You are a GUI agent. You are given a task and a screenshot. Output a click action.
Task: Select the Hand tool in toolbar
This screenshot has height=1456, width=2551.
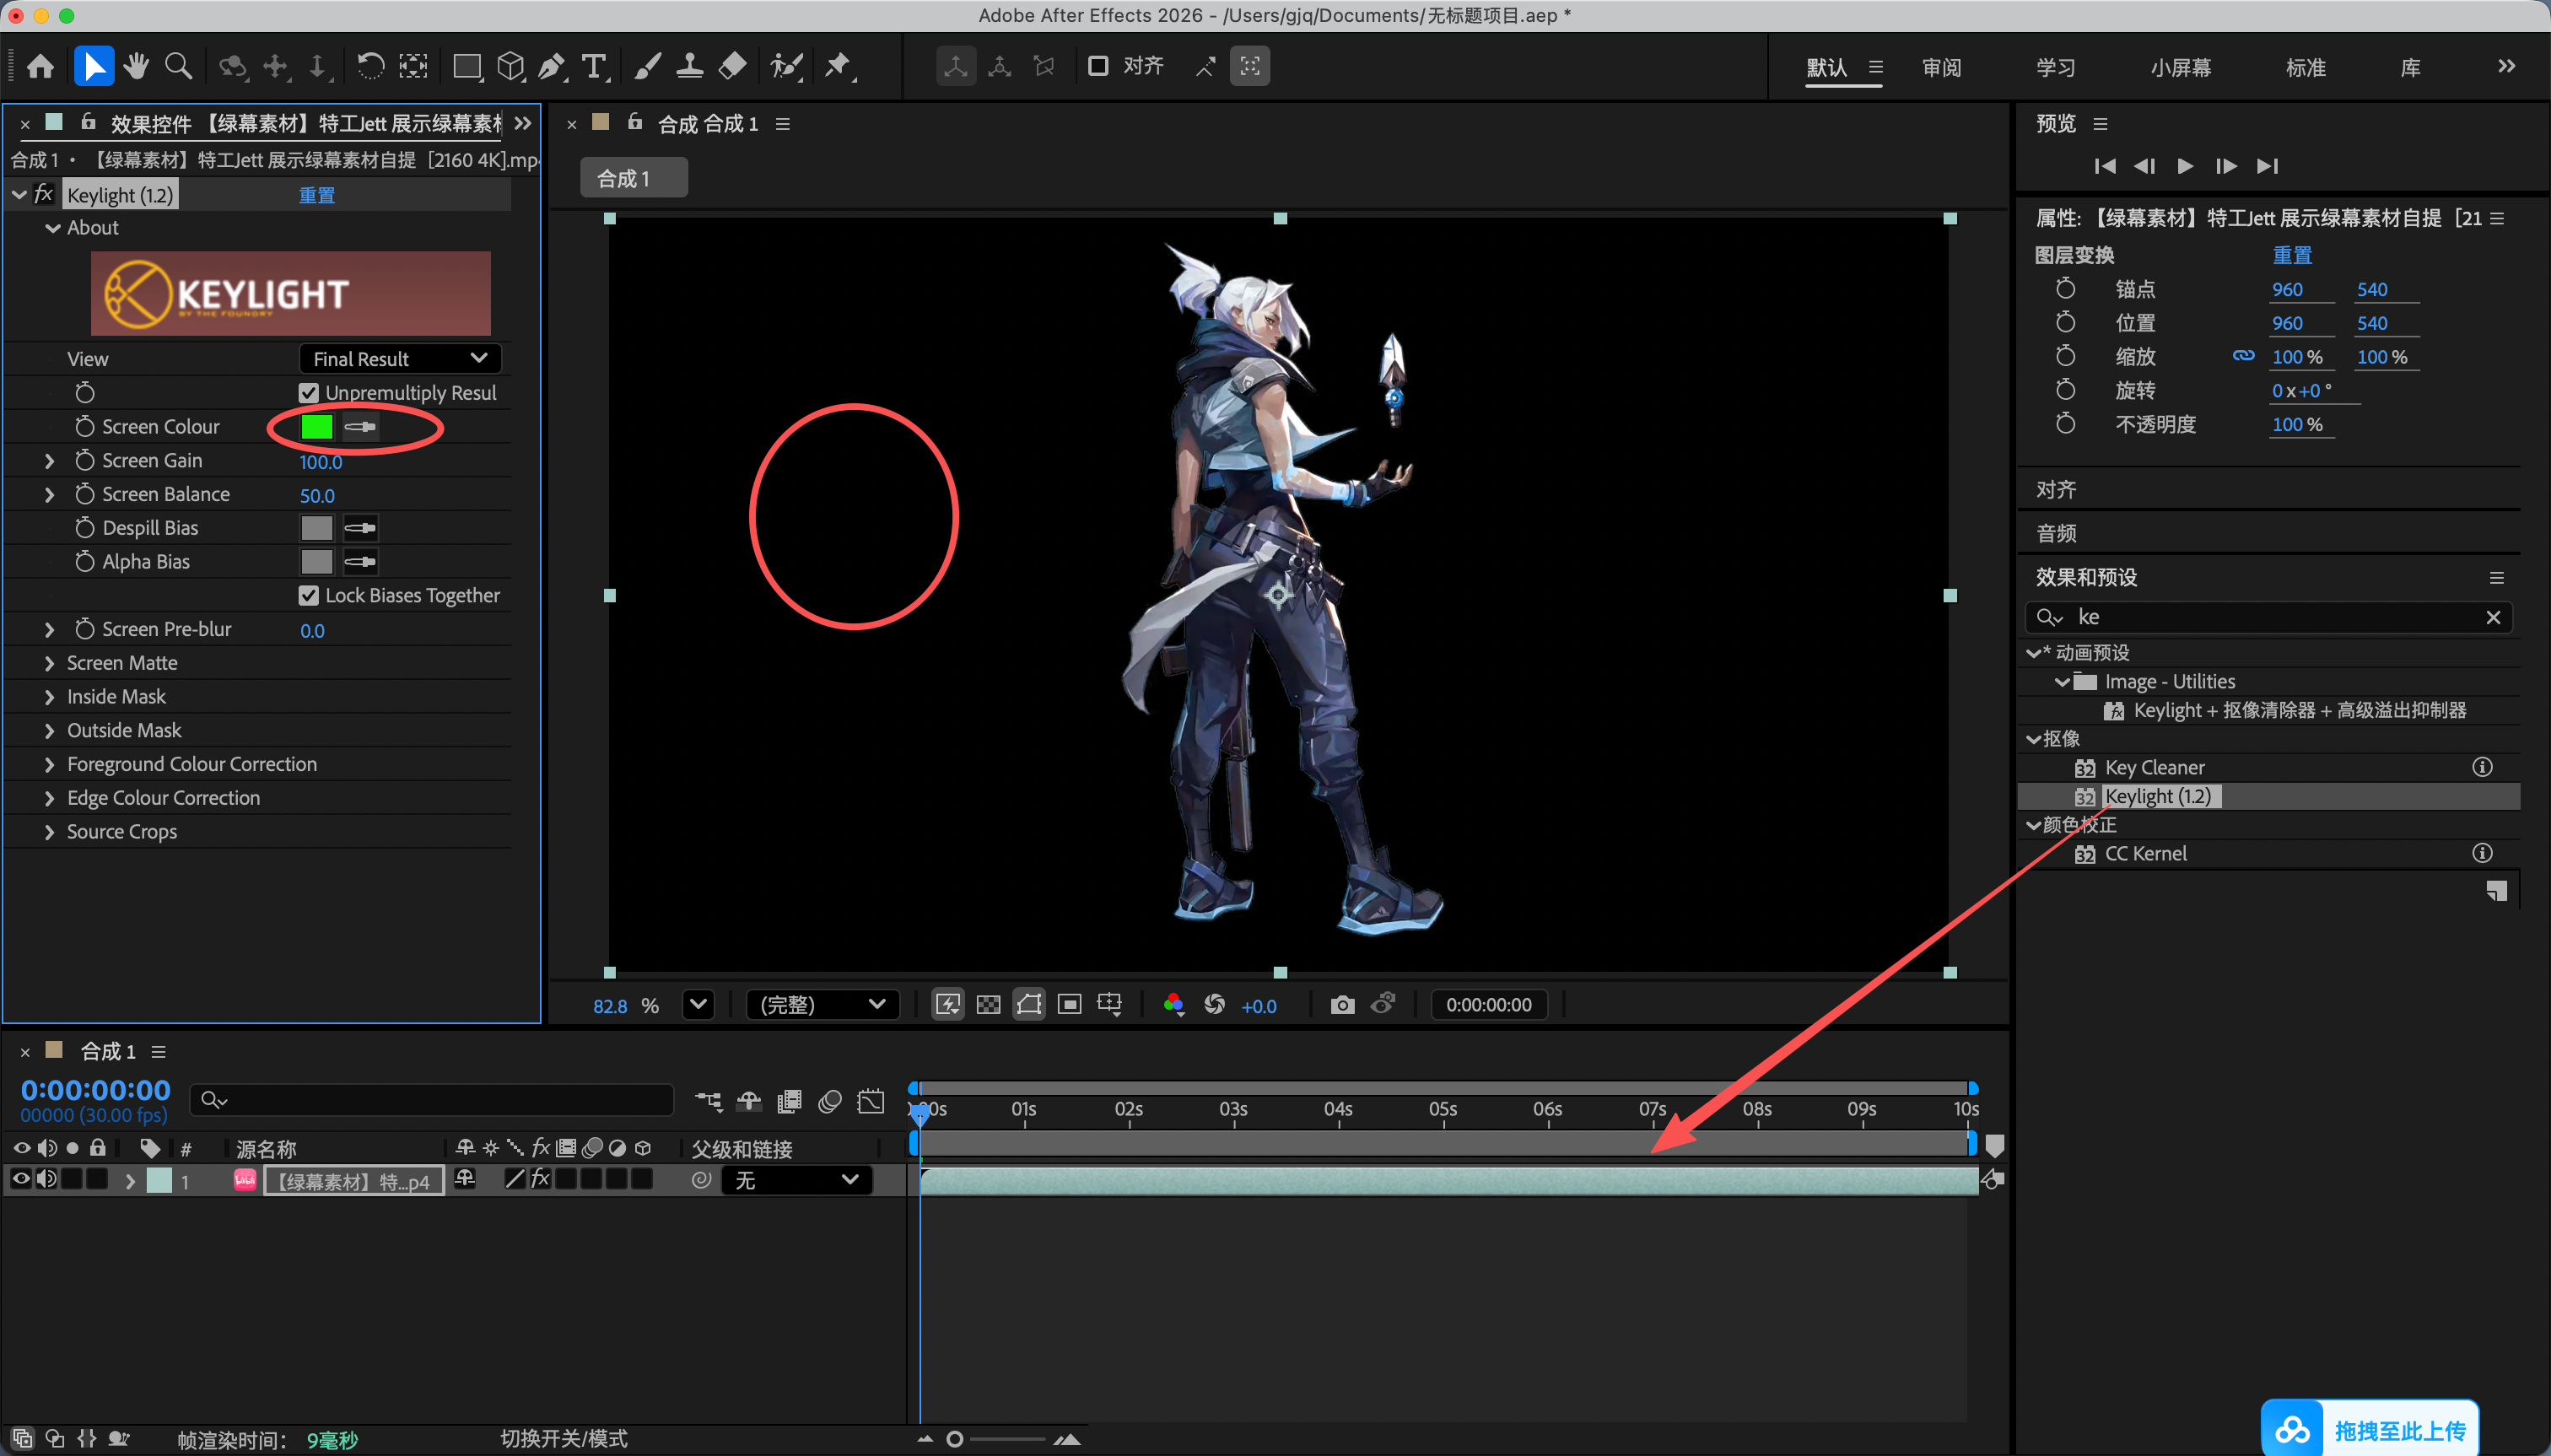point(136,67)
